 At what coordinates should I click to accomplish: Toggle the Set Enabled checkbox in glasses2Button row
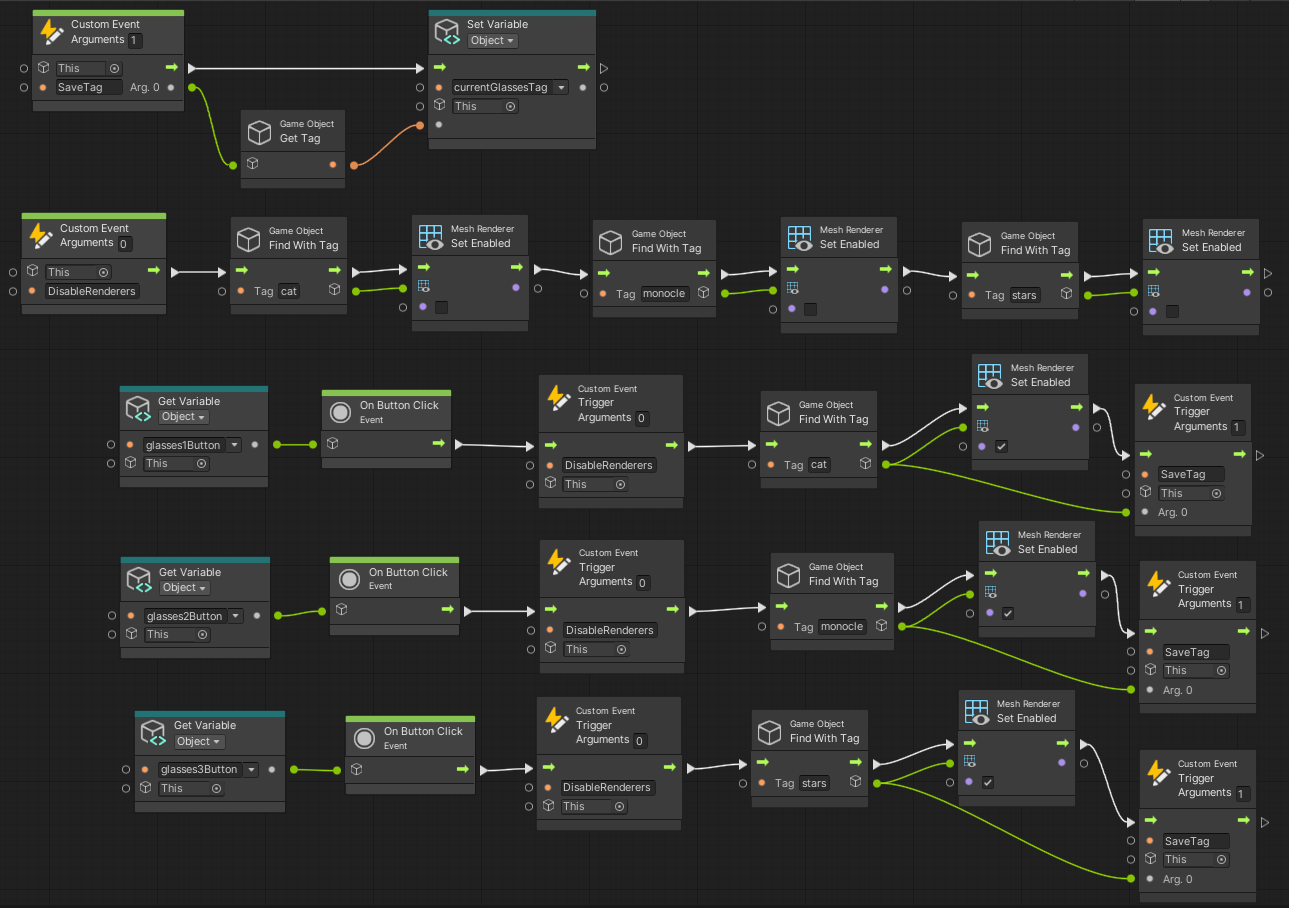click(1007, 613)
